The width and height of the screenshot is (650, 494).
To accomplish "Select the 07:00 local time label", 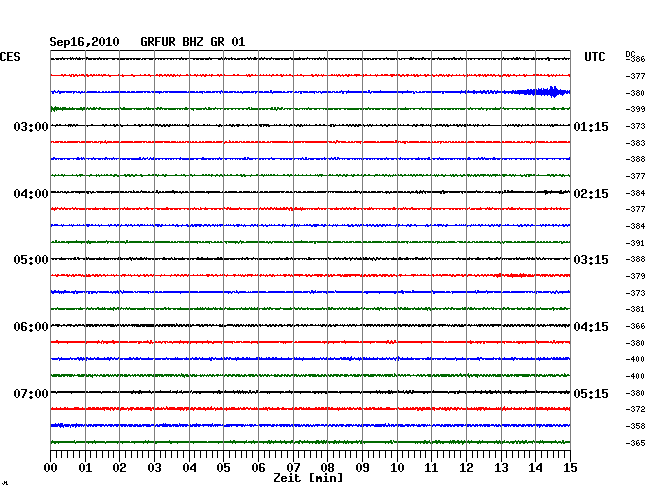I will (x=31, y=393).
